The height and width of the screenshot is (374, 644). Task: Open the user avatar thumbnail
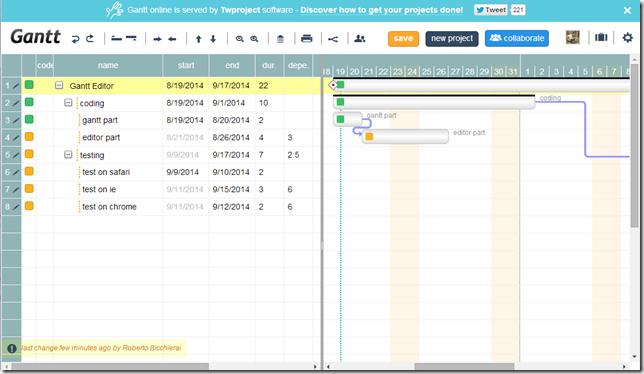coord(573,38)
